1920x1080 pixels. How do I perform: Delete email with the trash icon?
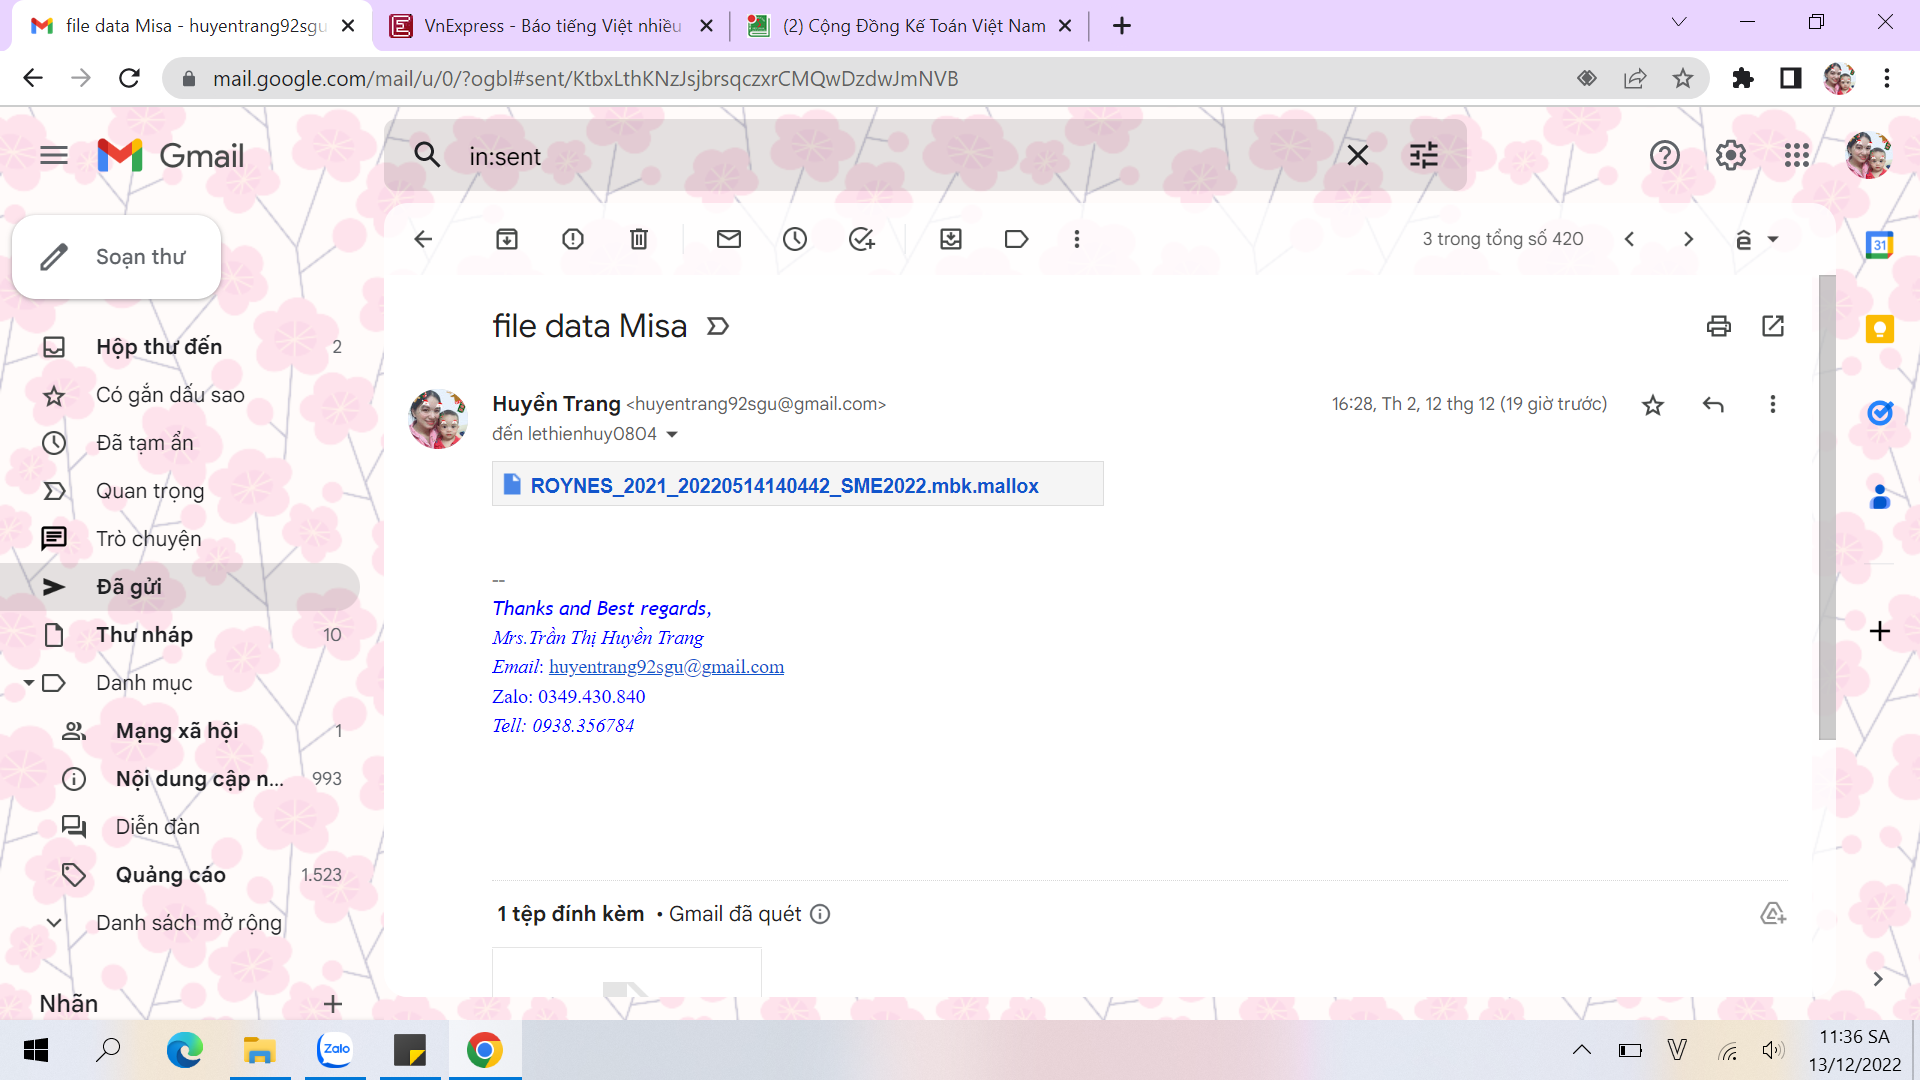pos(639,239)
